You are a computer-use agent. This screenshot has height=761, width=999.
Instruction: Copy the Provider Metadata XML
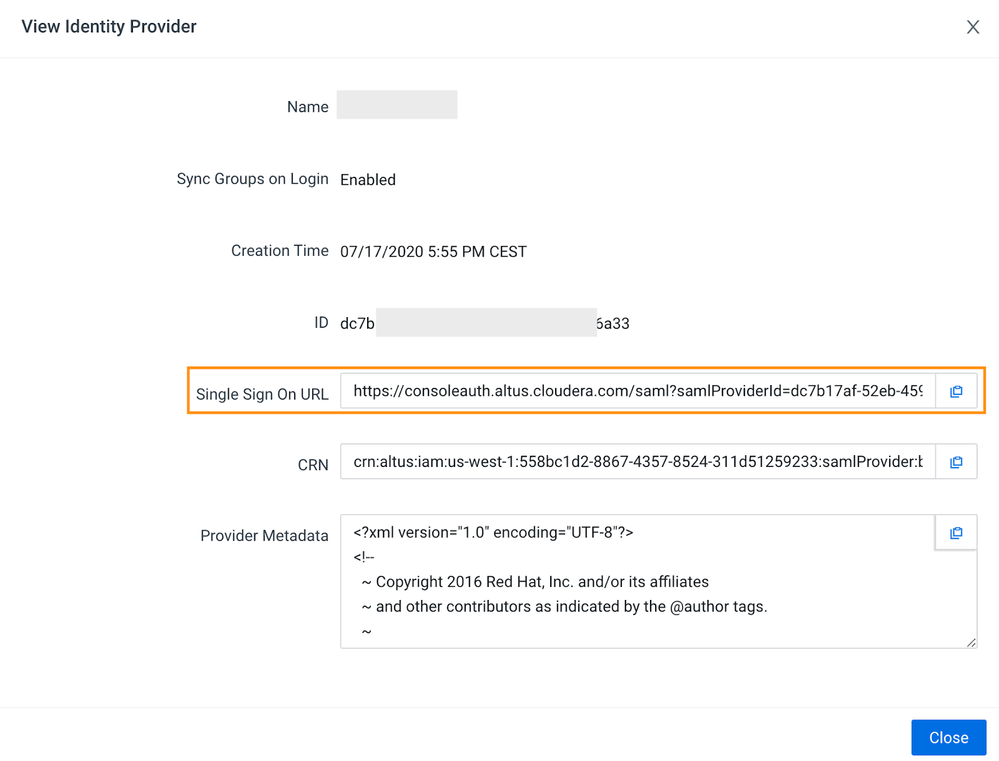click(x=956, y=533)
